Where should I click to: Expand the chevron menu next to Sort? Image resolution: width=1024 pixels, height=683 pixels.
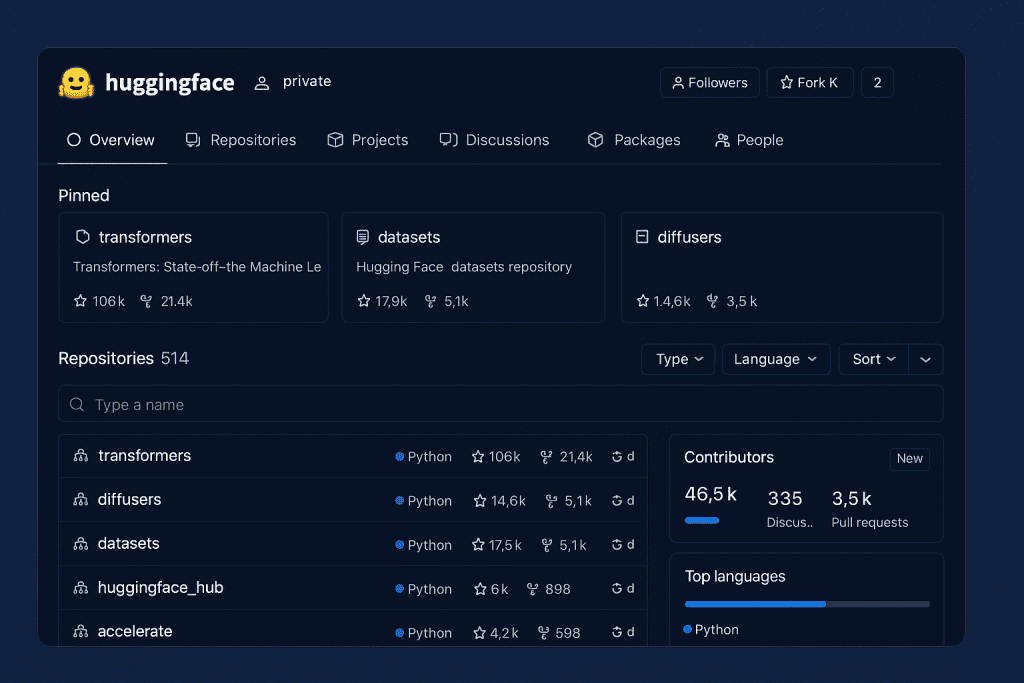click(x=925, y=359)
